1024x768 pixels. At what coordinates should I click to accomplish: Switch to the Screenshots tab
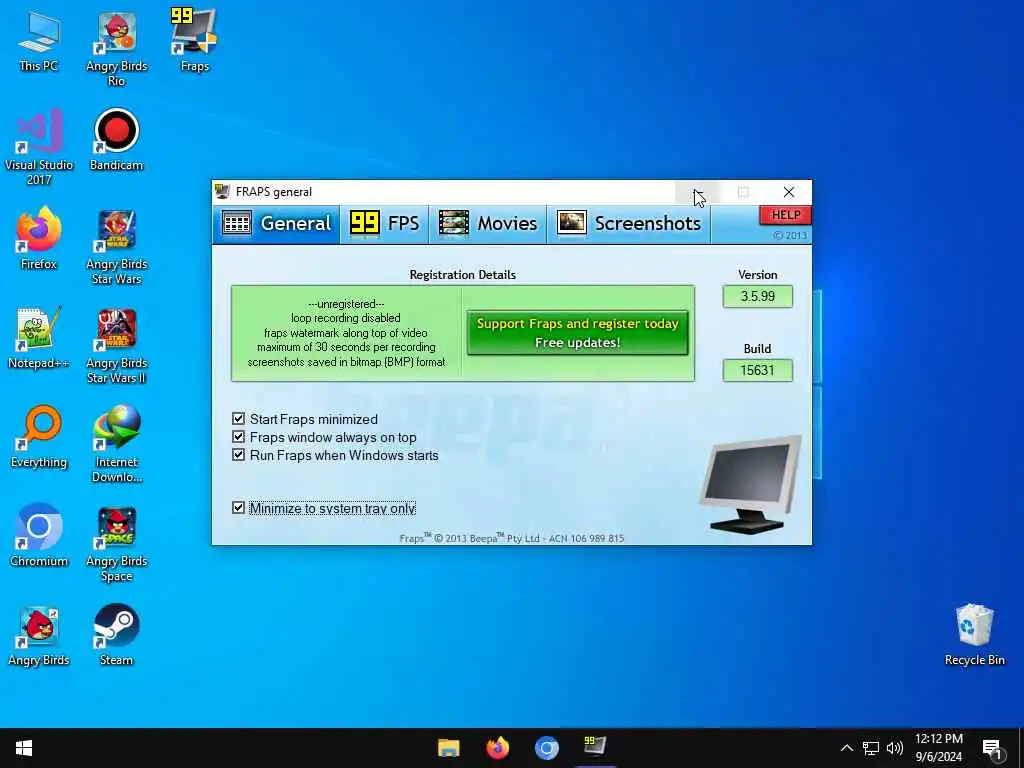(629, 223)
